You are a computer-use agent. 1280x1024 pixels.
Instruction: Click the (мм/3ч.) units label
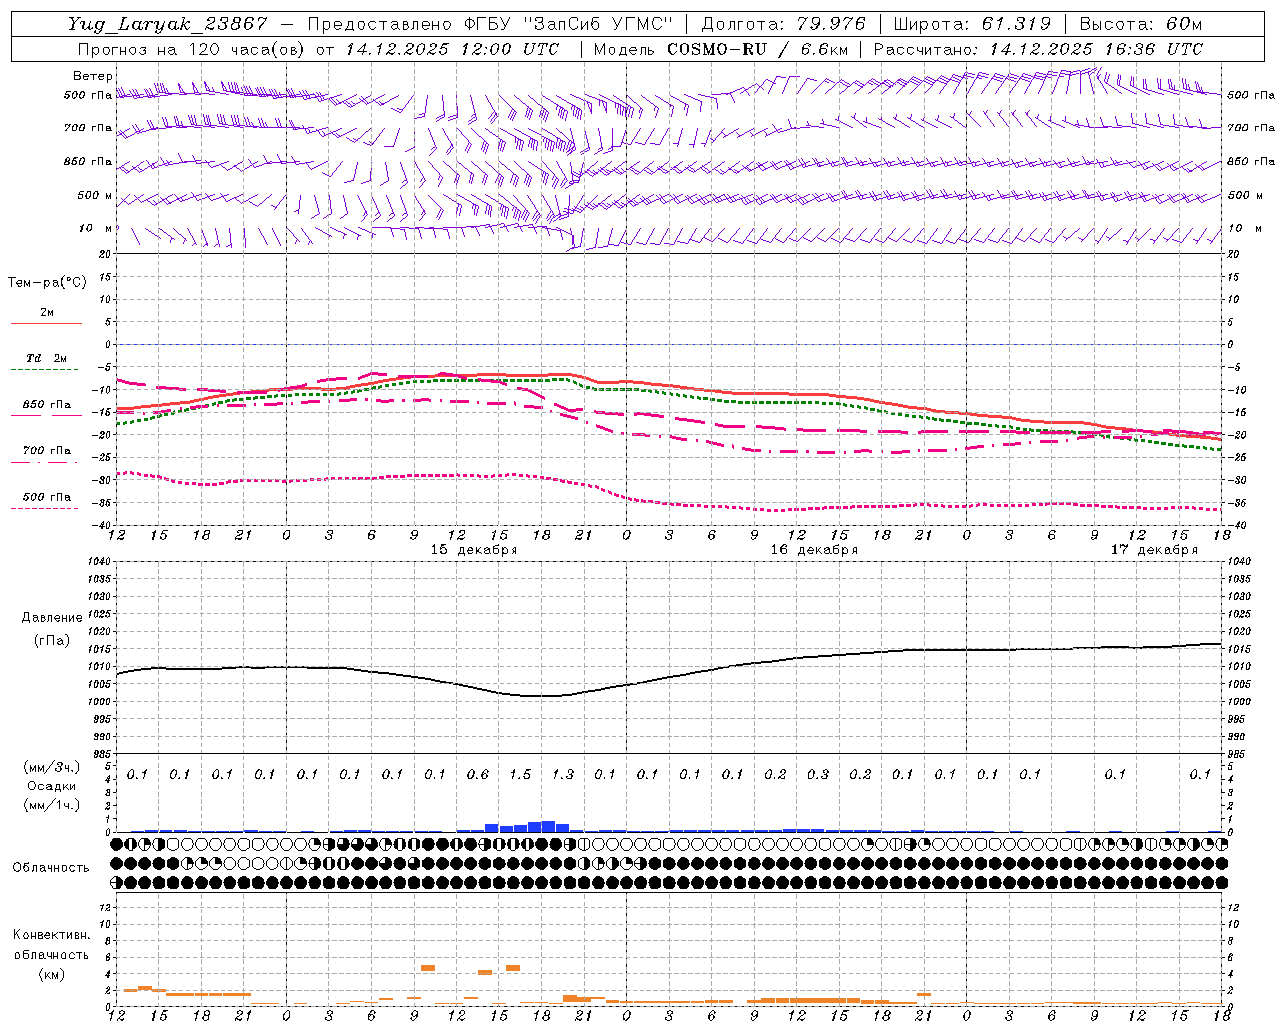(x=51, y=767)
